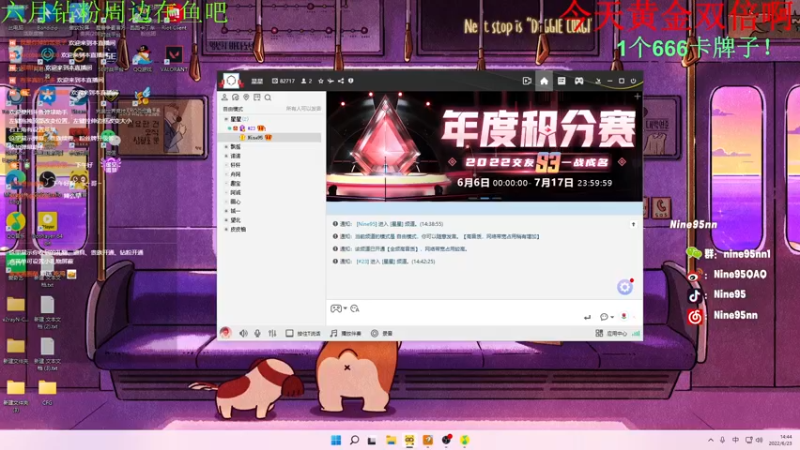This screenshot has height=450, width=800.
Task: Open the gamepad emoji dropdown in chat input
Action: [x=339, y=308]
